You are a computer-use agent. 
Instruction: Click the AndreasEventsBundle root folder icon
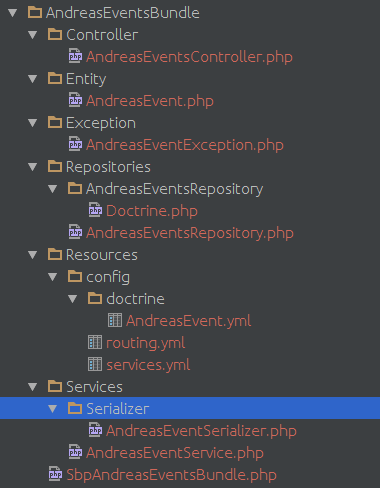[x=35, y=12]
